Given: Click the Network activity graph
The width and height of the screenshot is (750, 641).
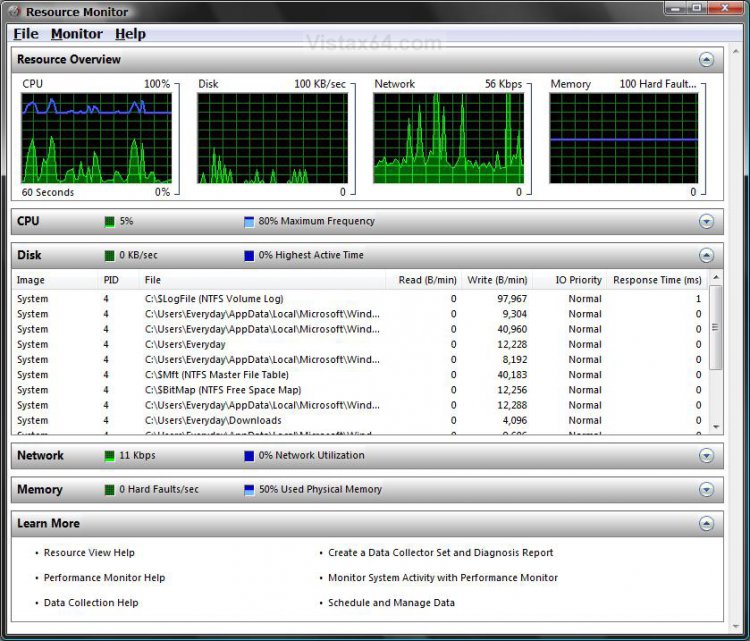Looking at the screenshot, I should point(448,138).
